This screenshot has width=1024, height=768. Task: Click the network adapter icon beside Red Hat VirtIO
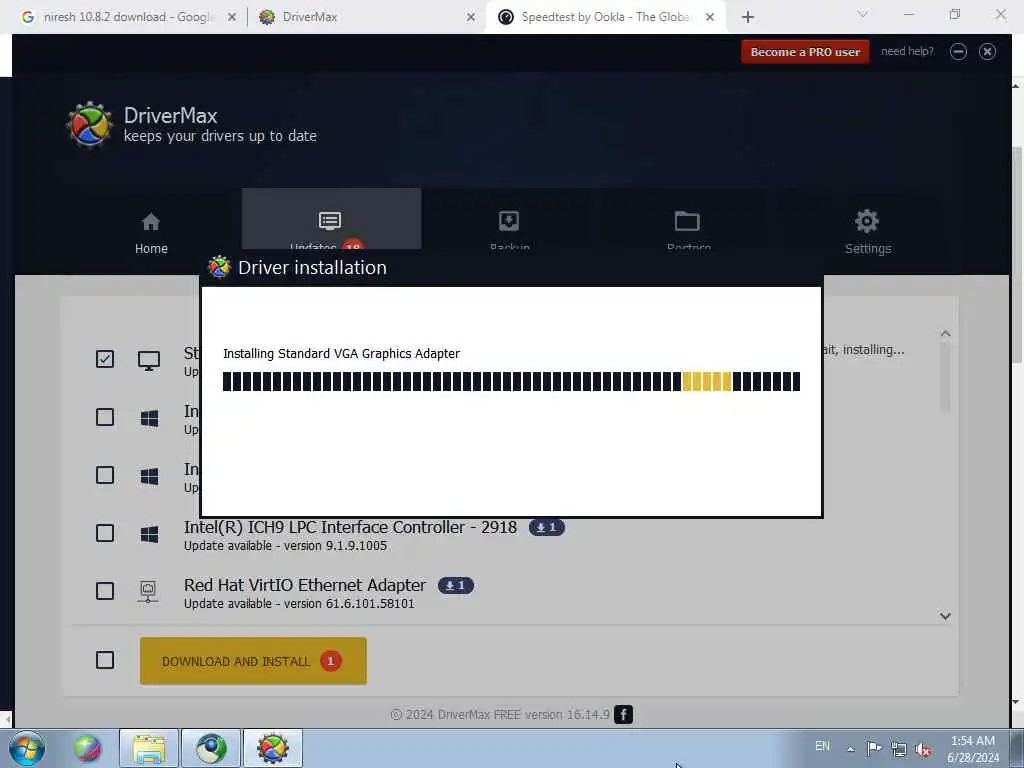pyautogui.click(x=148, y=592)
